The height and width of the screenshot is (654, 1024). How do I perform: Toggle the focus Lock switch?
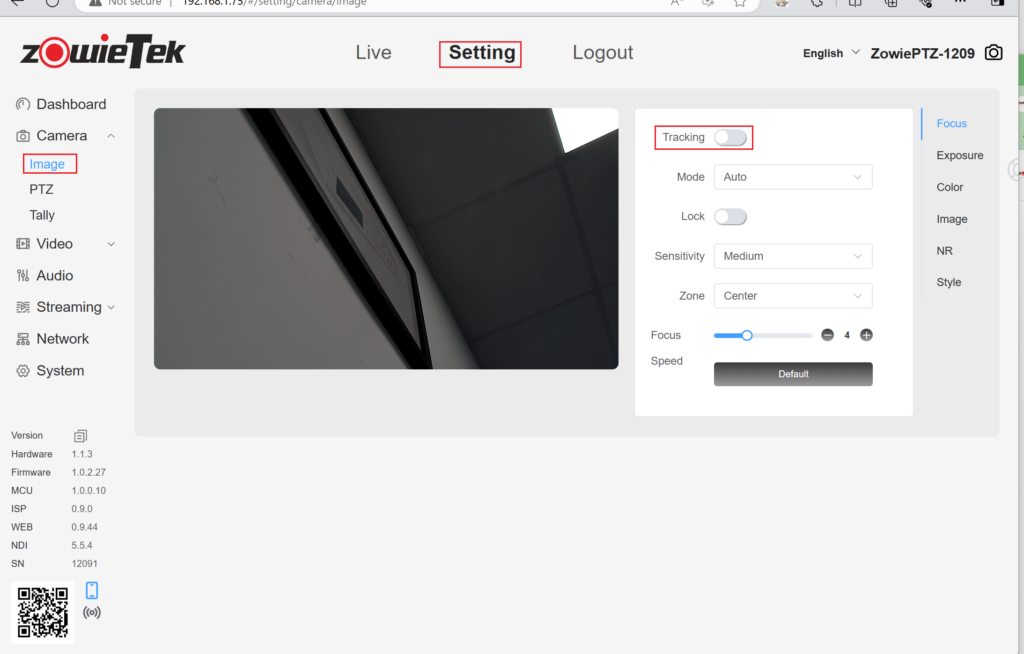[730, 217]
